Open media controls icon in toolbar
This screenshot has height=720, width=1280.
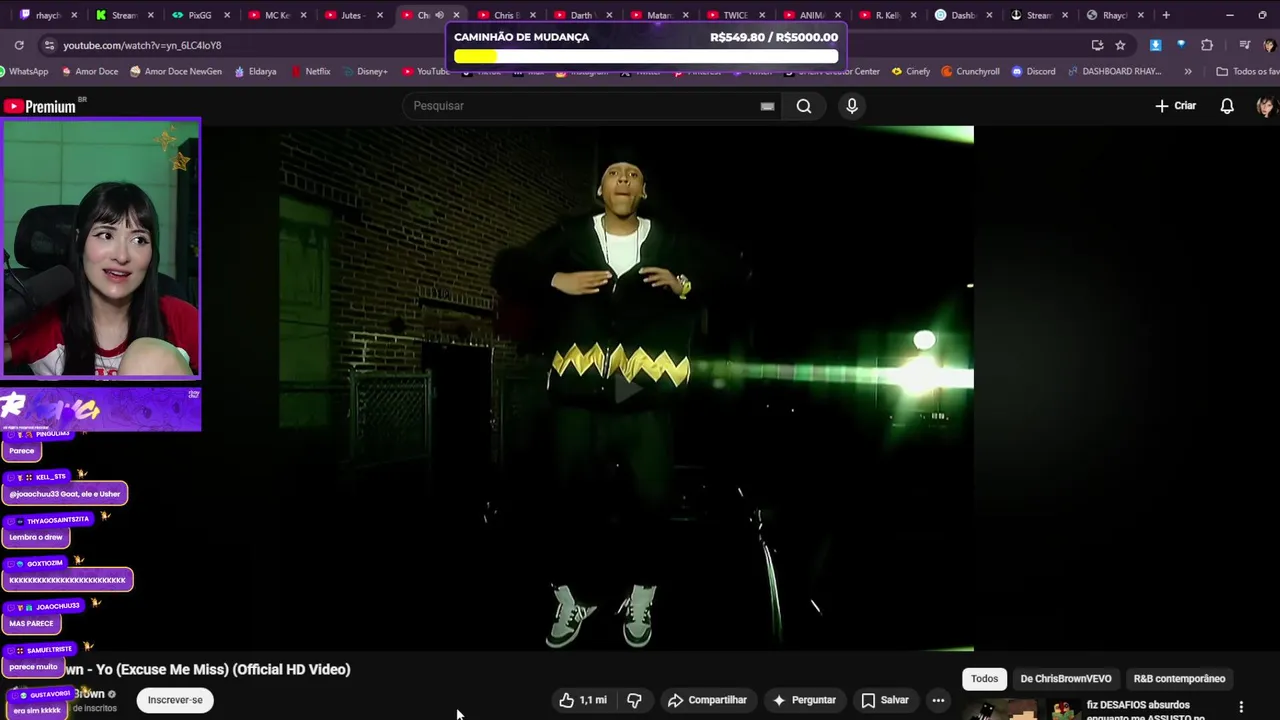pos(1244,45)
